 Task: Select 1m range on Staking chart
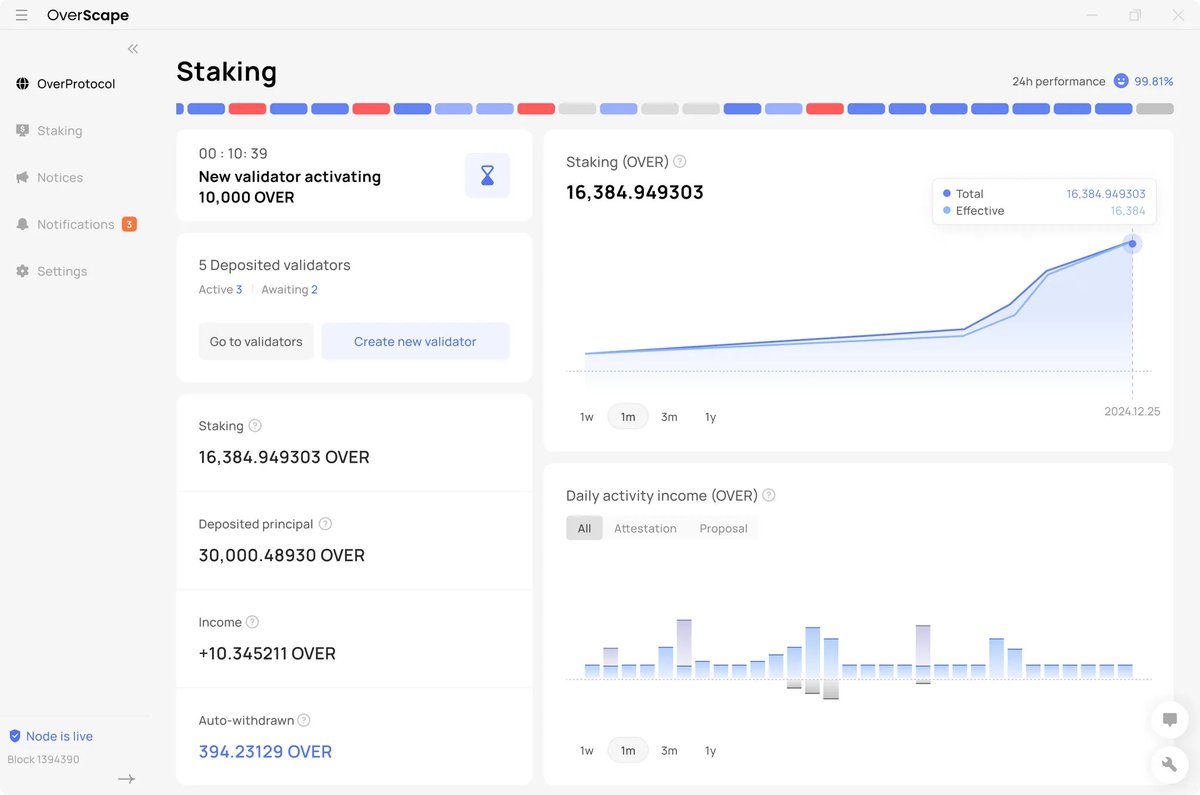tap(628, 417)
